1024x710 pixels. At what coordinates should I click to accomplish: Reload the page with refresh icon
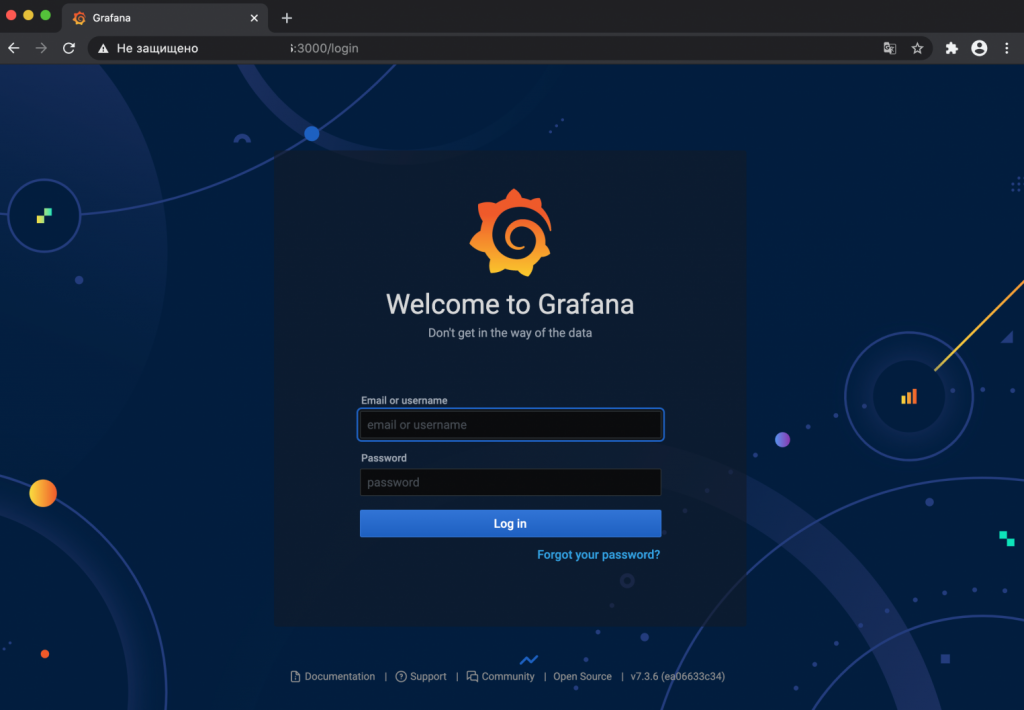[x=69, y=48]
